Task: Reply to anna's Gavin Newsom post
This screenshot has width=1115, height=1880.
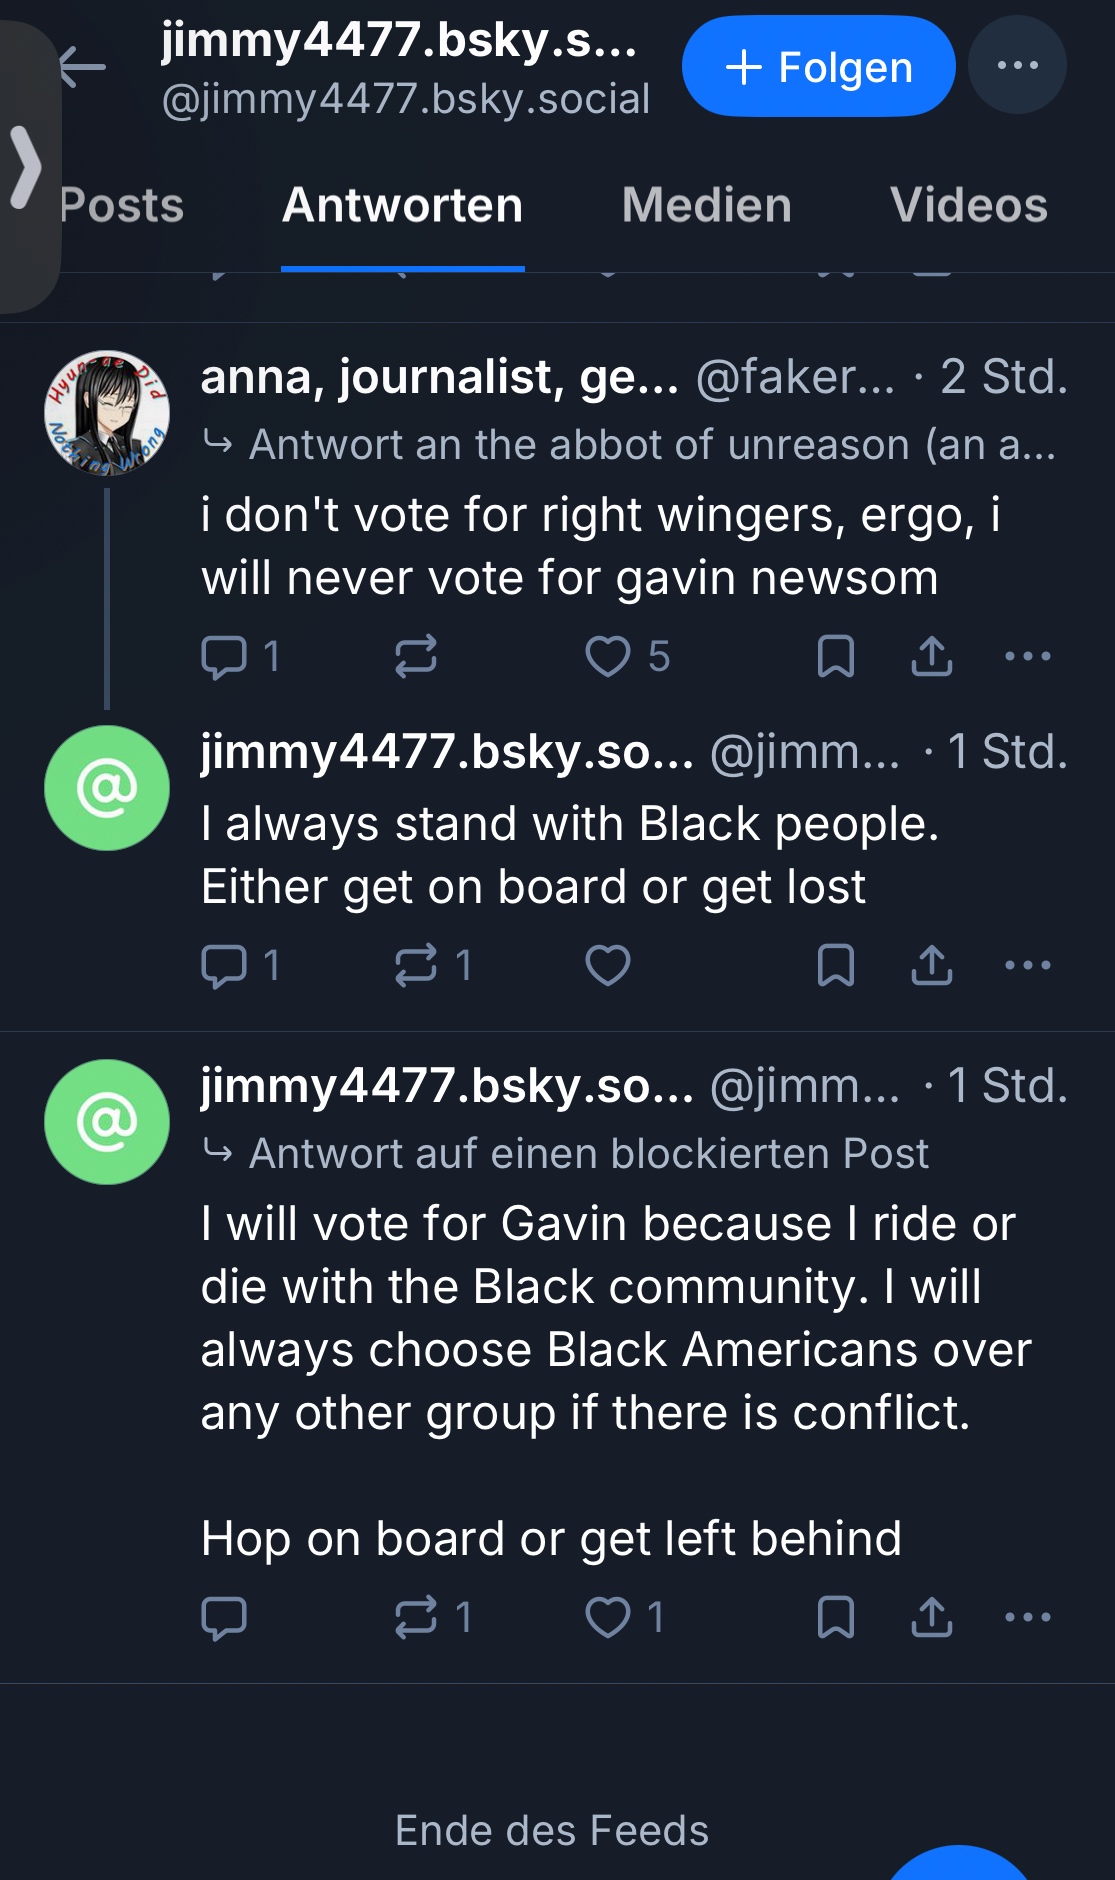Action: [224, 657]
